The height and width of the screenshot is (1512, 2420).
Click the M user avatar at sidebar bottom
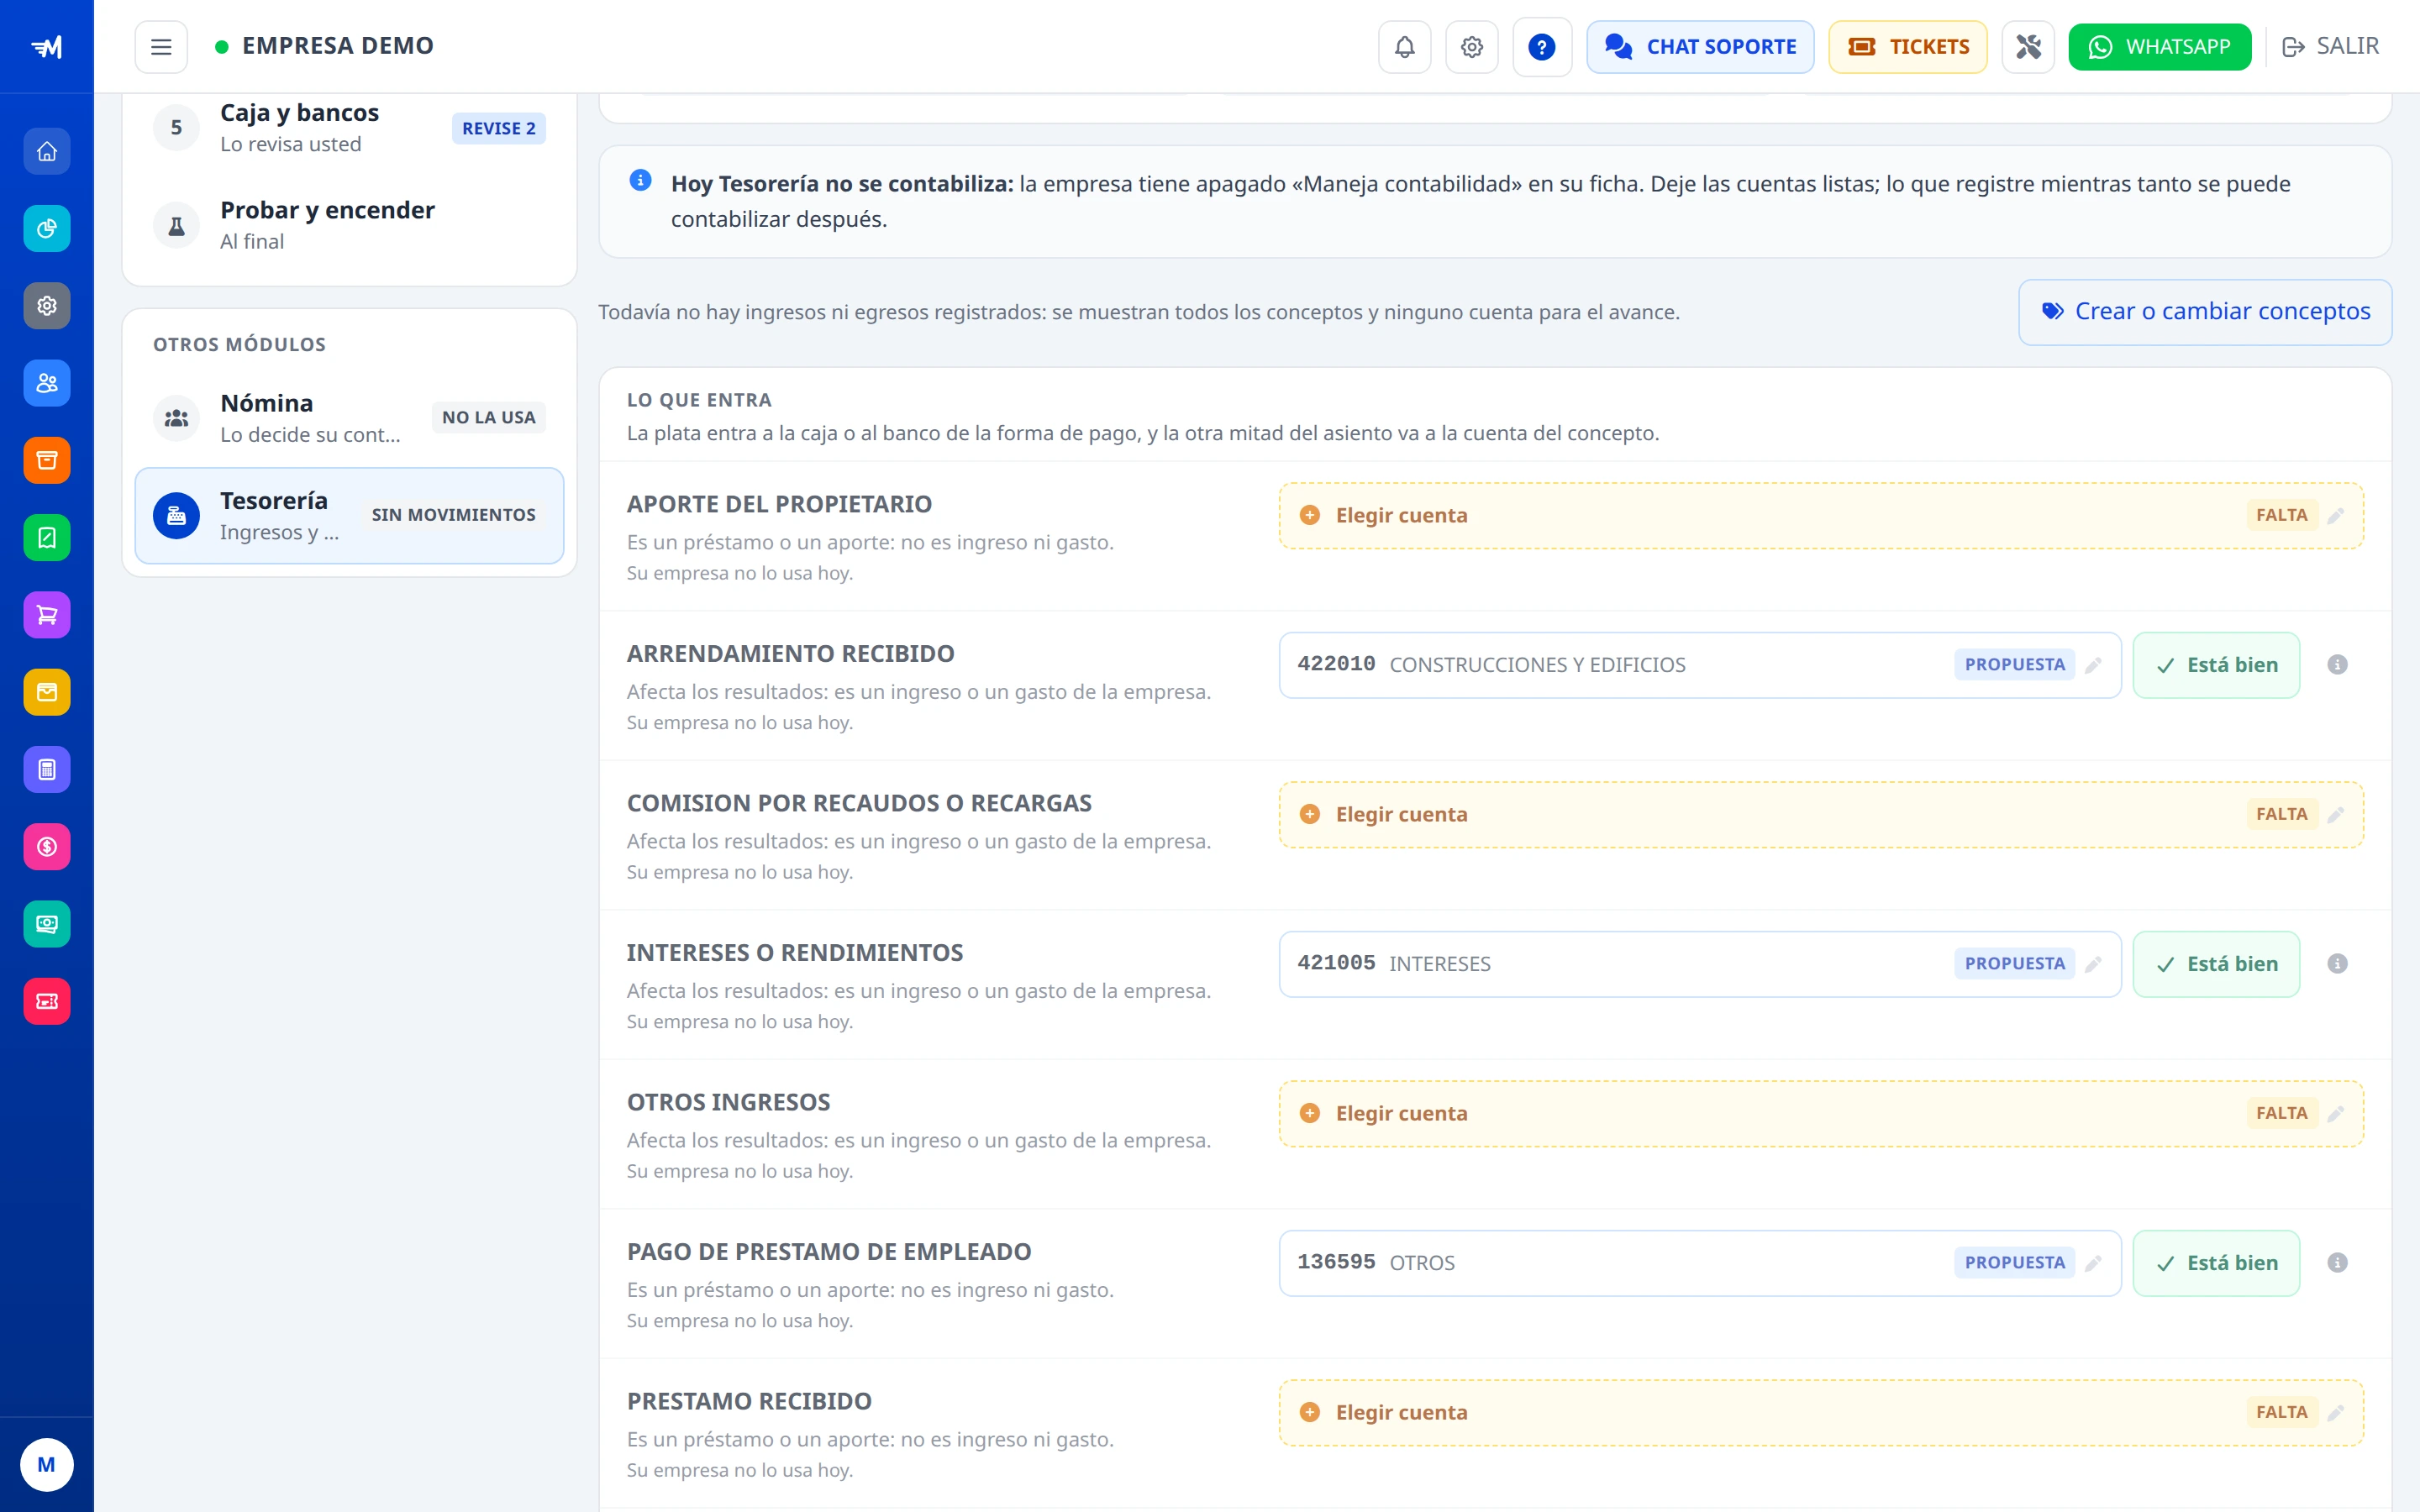pos(47,1465)
